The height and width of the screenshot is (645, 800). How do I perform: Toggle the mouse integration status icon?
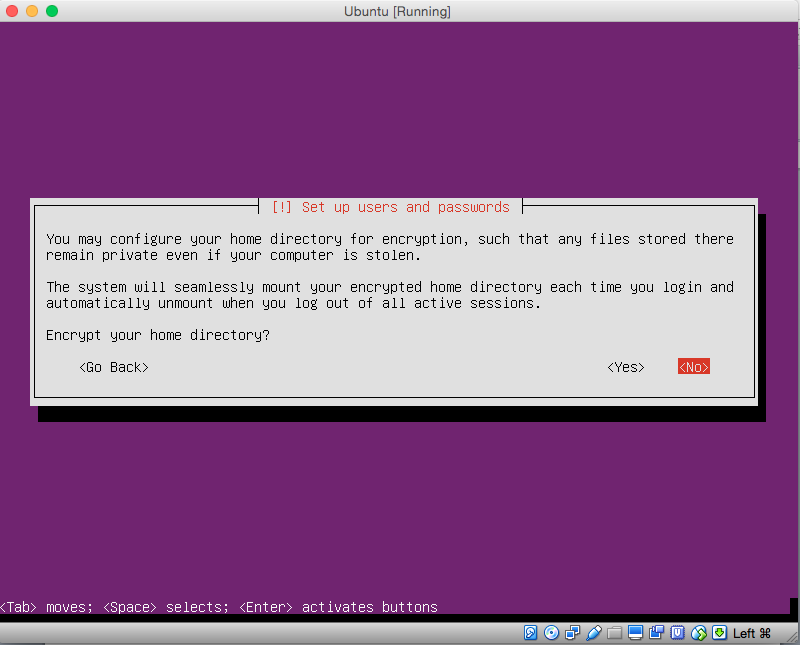click(x=699, y=633)
